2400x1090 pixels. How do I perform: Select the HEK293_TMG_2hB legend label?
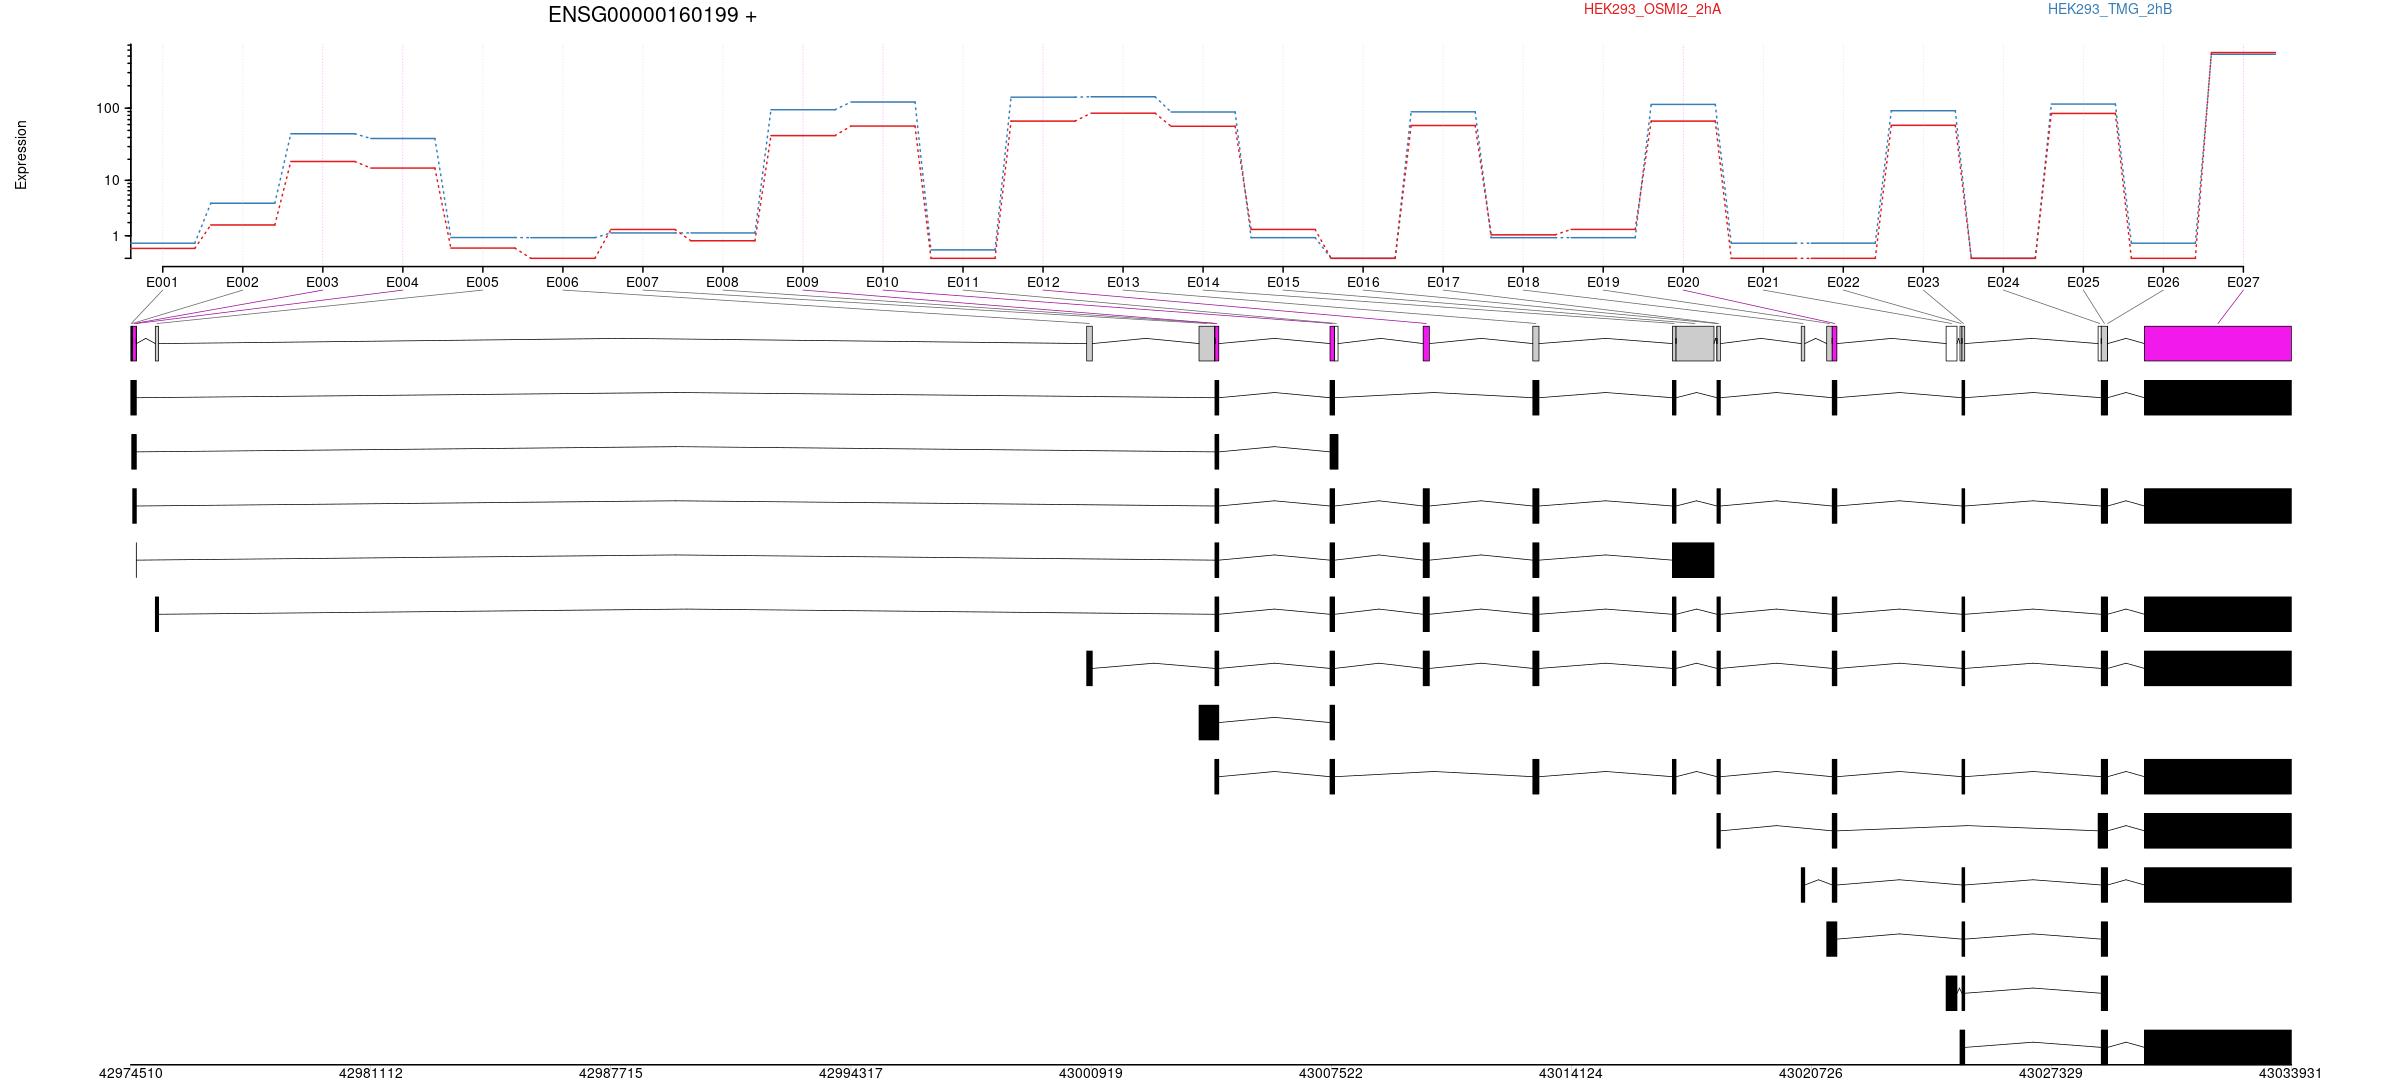click(2109, 9)
